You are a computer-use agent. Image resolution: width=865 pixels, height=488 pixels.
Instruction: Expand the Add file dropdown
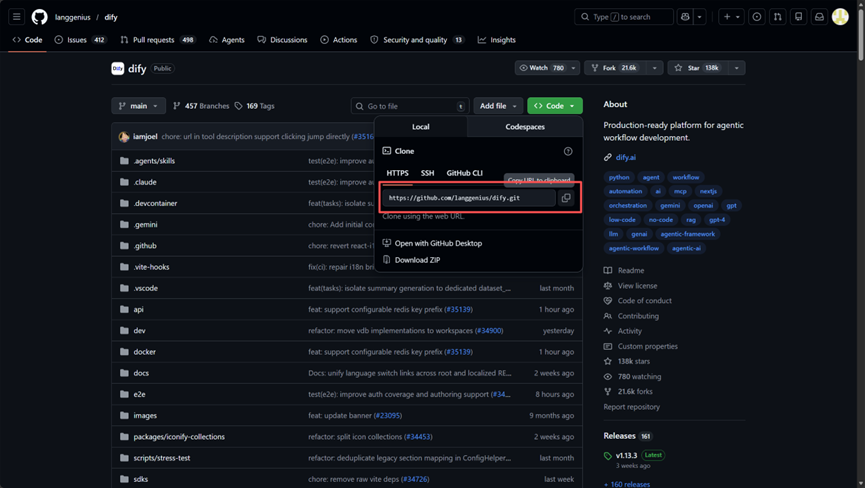tap(498, 106)
